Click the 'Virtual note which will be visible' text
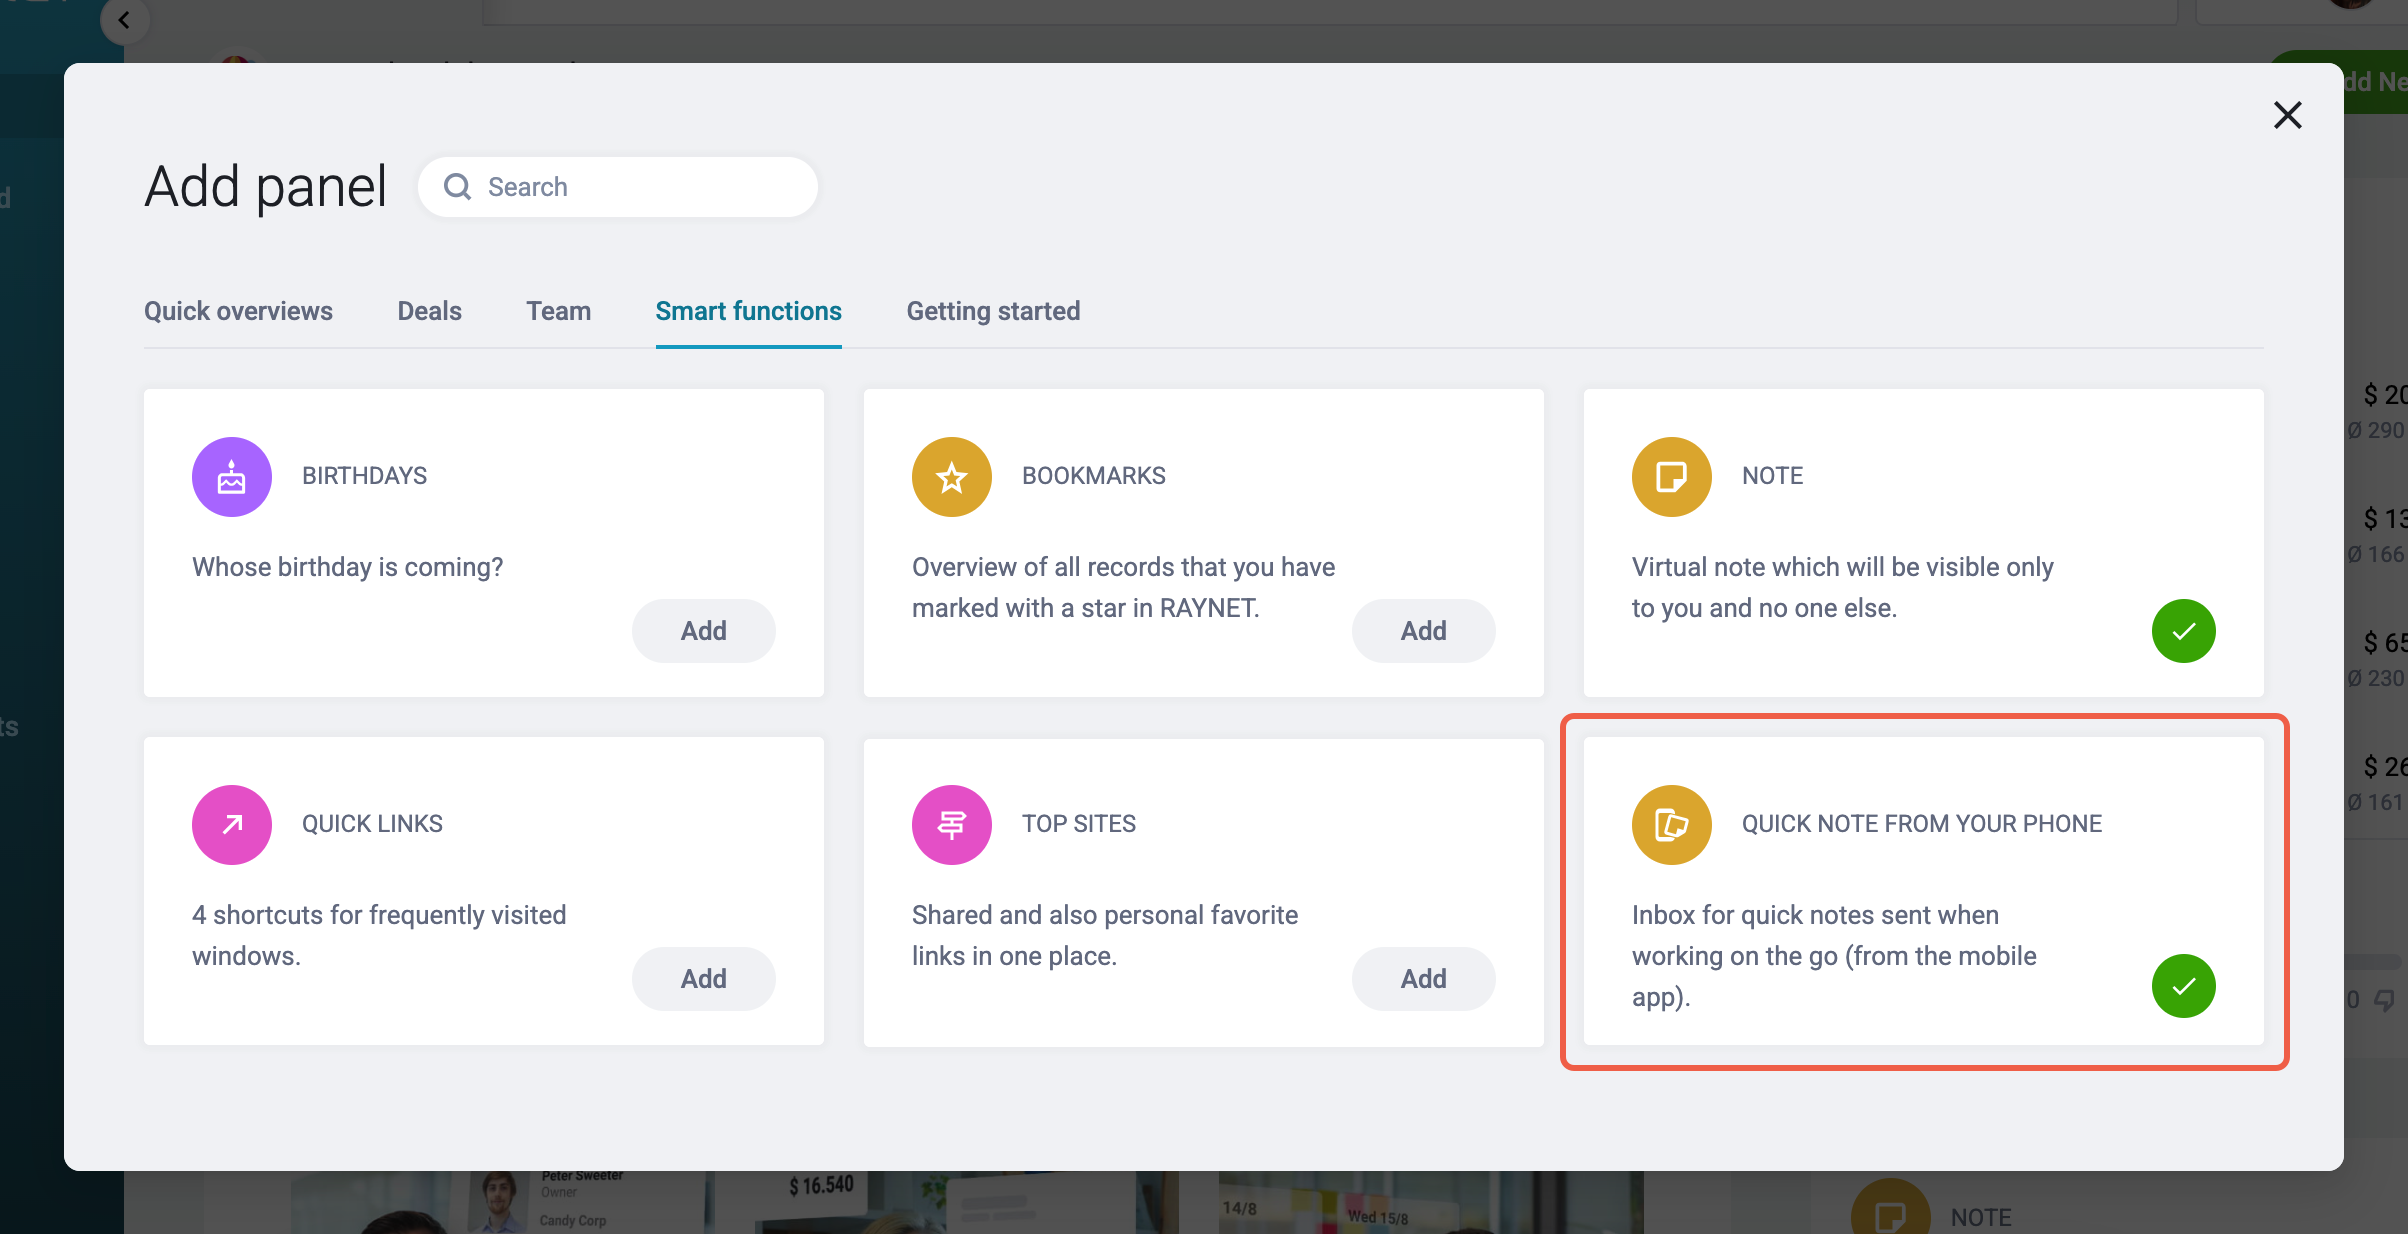The height and width of the screenshot is (1234, 2408). [1843, 587]
